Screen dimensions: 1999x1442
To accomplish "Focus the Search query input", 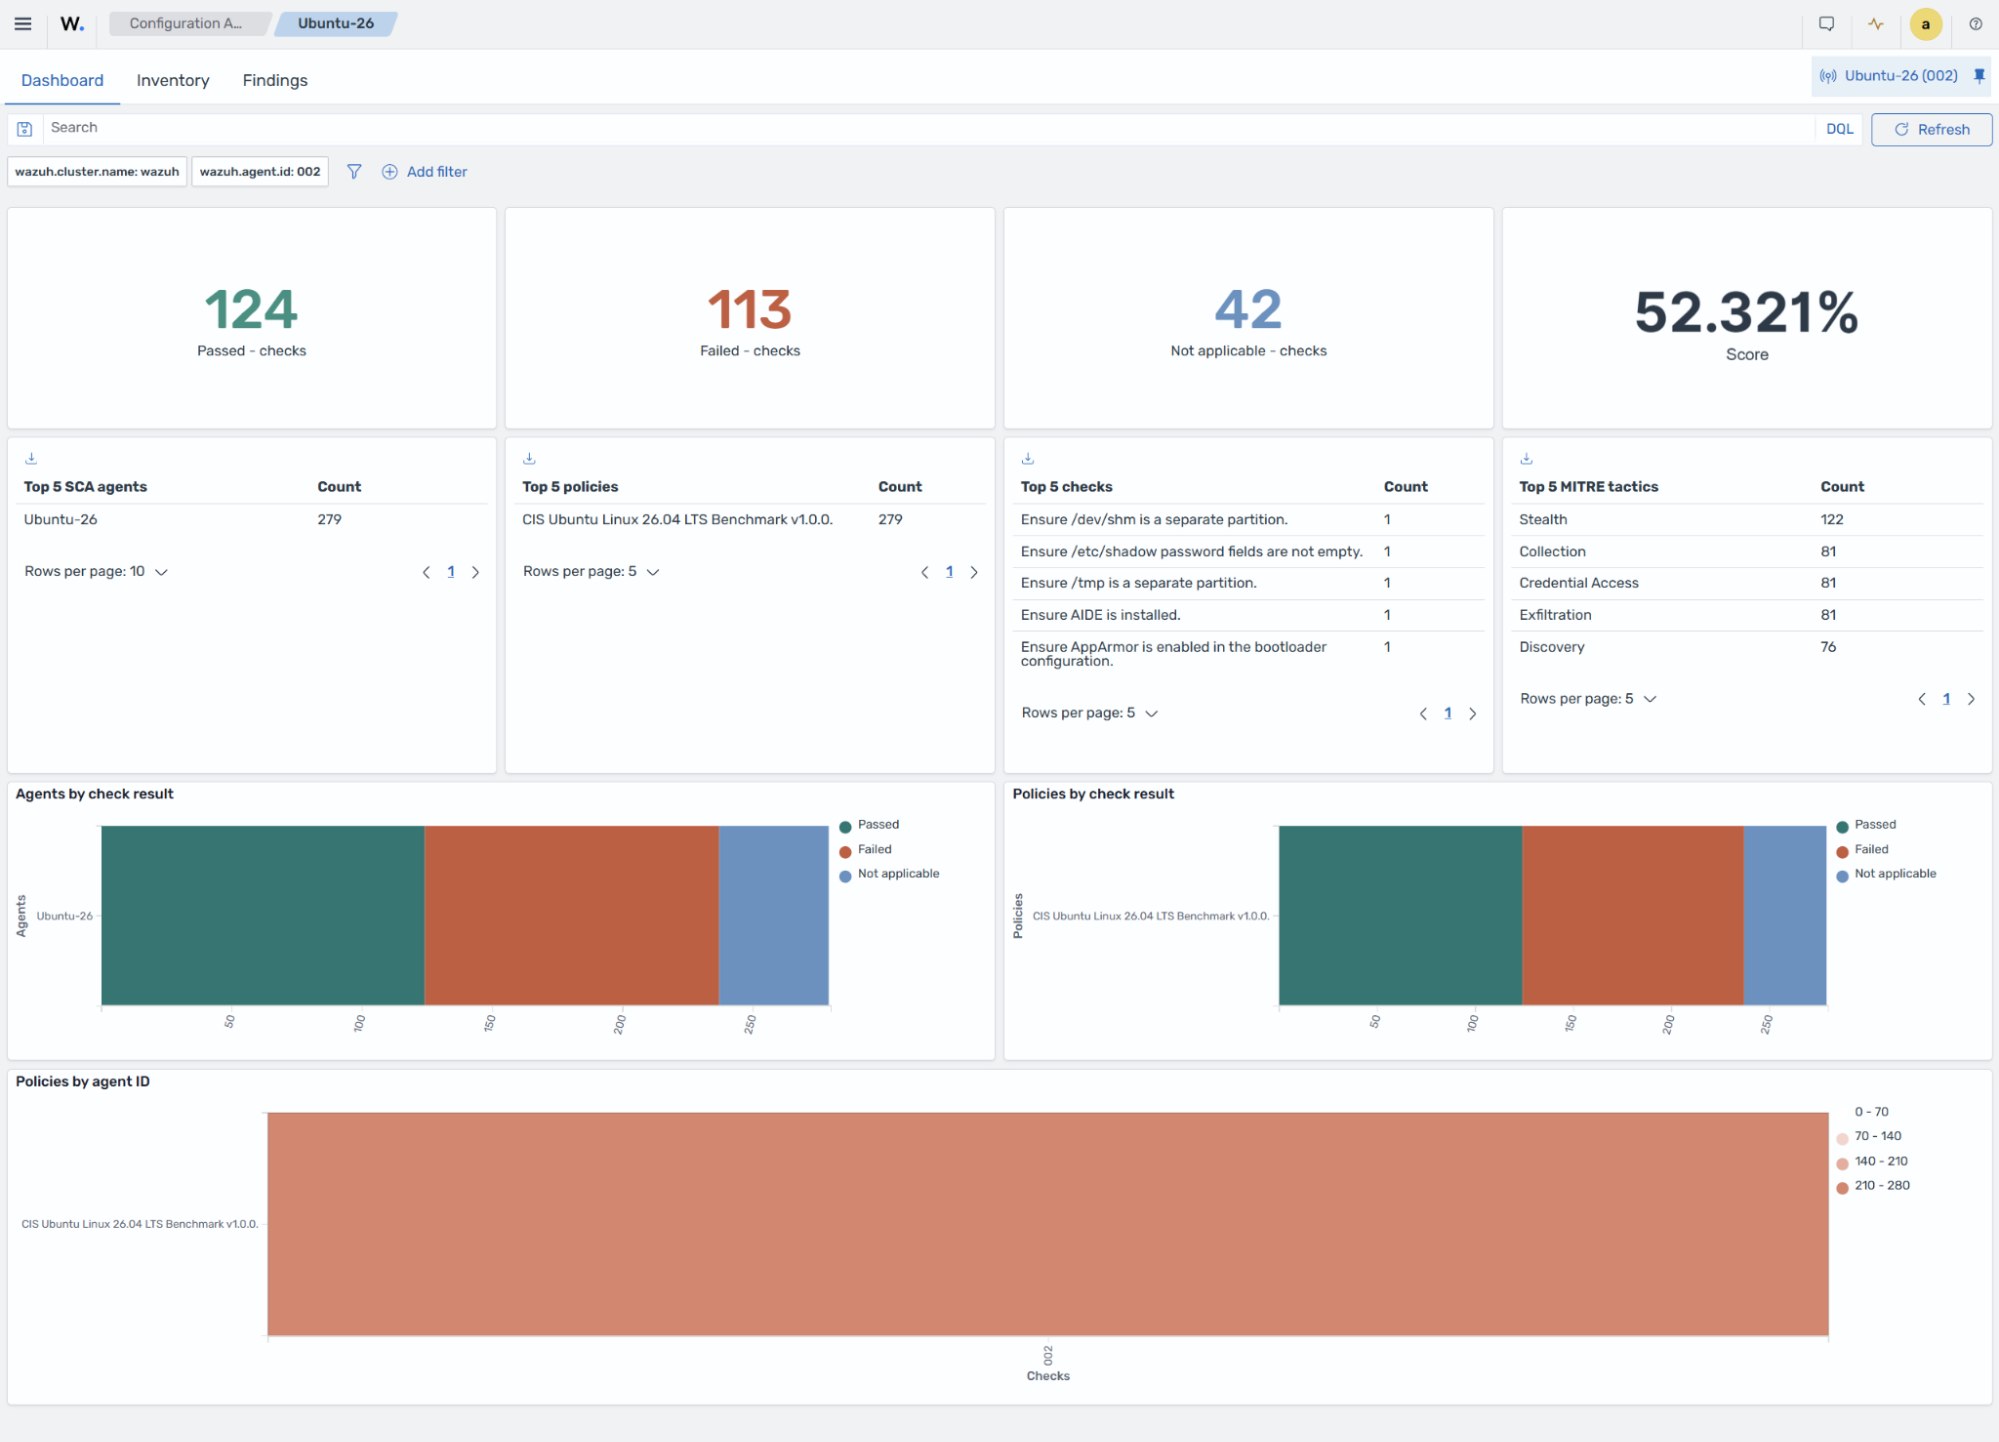I will point(928,128).
